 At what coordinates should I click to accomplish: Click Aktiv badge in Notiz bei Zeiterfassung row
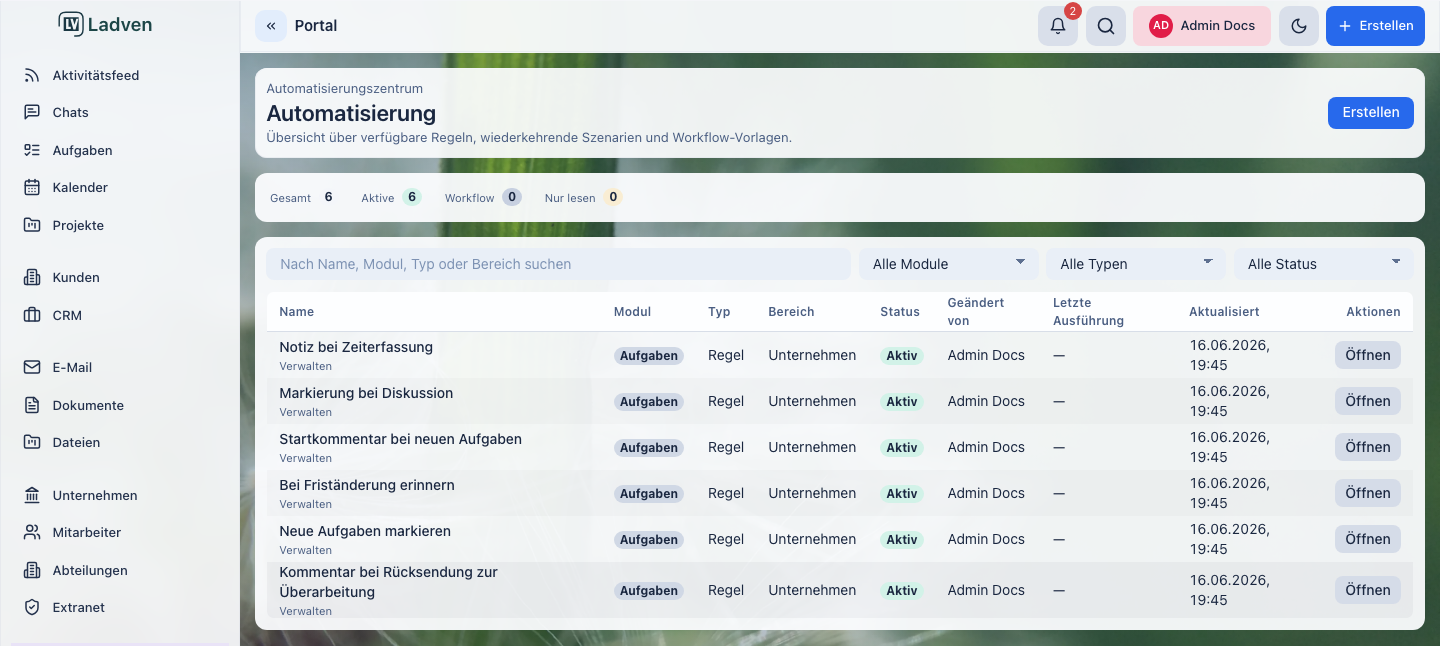point(902,355)
